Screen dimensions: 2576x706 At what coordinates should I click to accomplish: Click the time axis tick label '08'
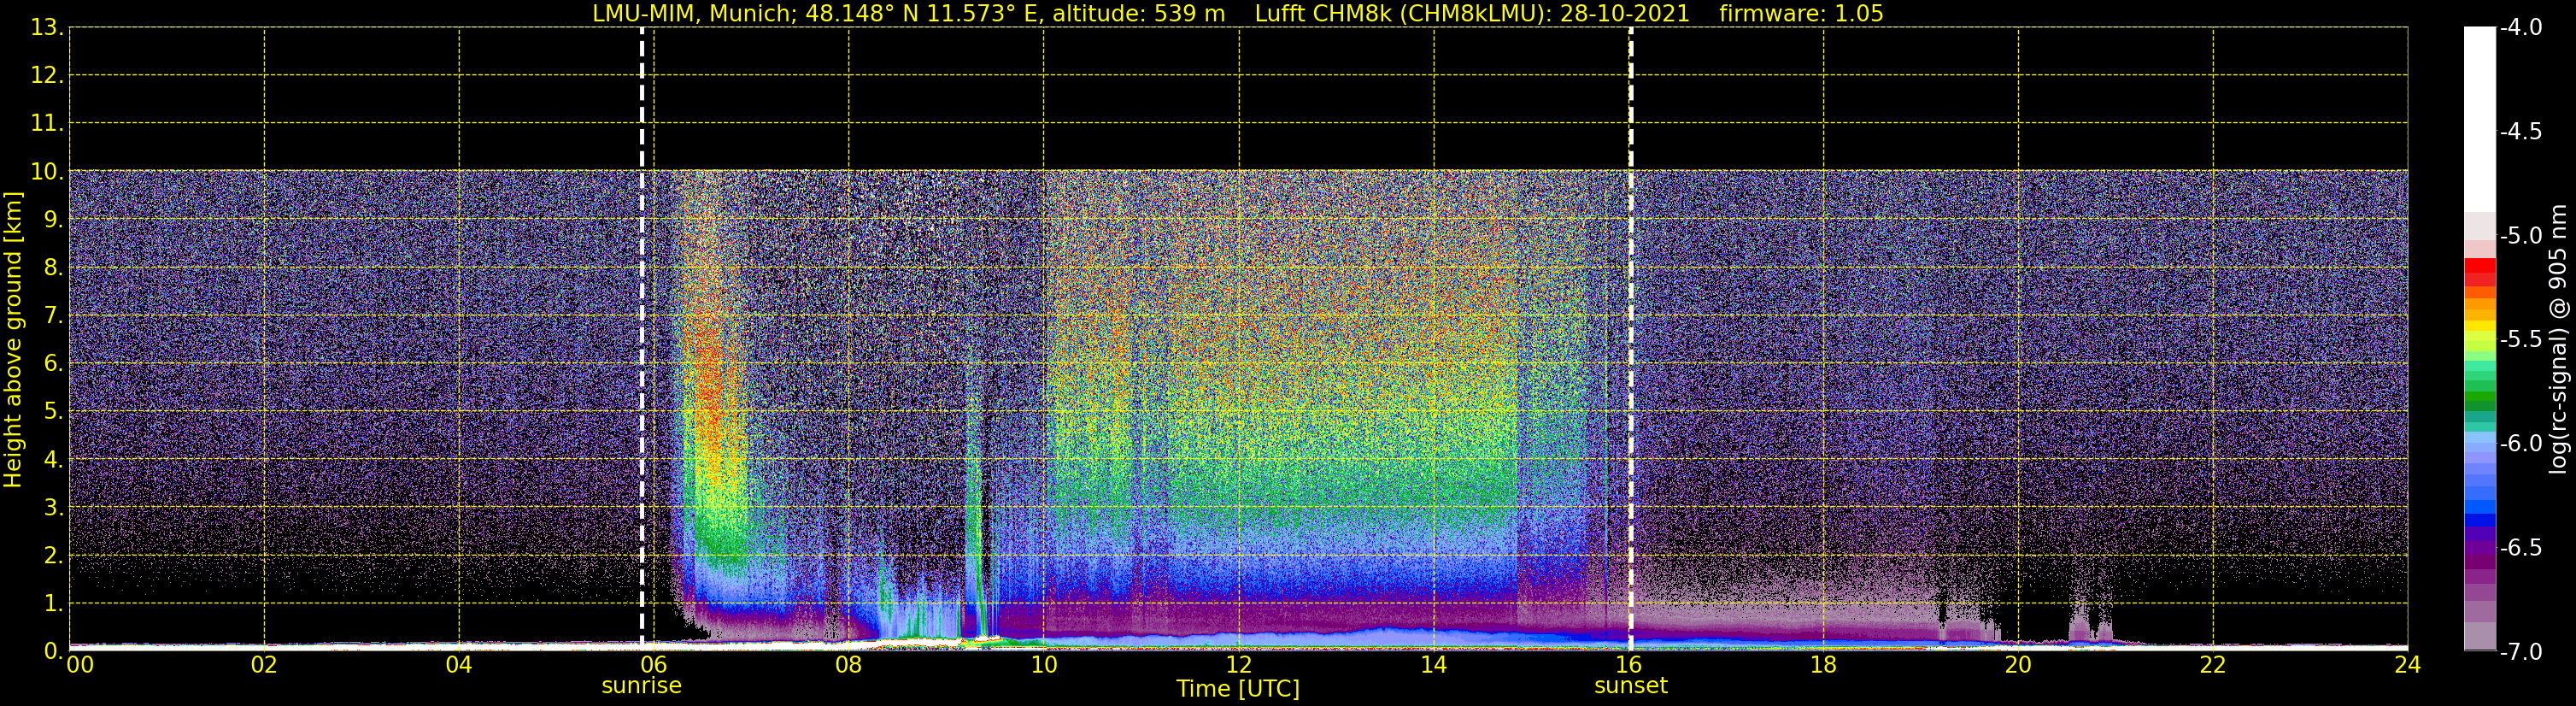849,665
